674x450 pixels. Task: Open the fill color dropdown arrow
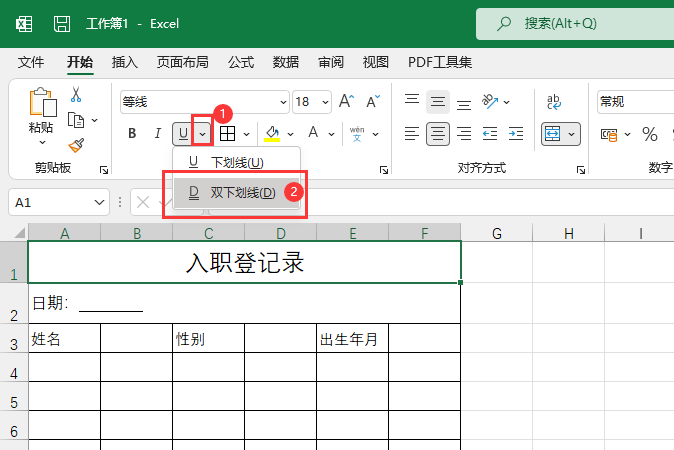291,134
